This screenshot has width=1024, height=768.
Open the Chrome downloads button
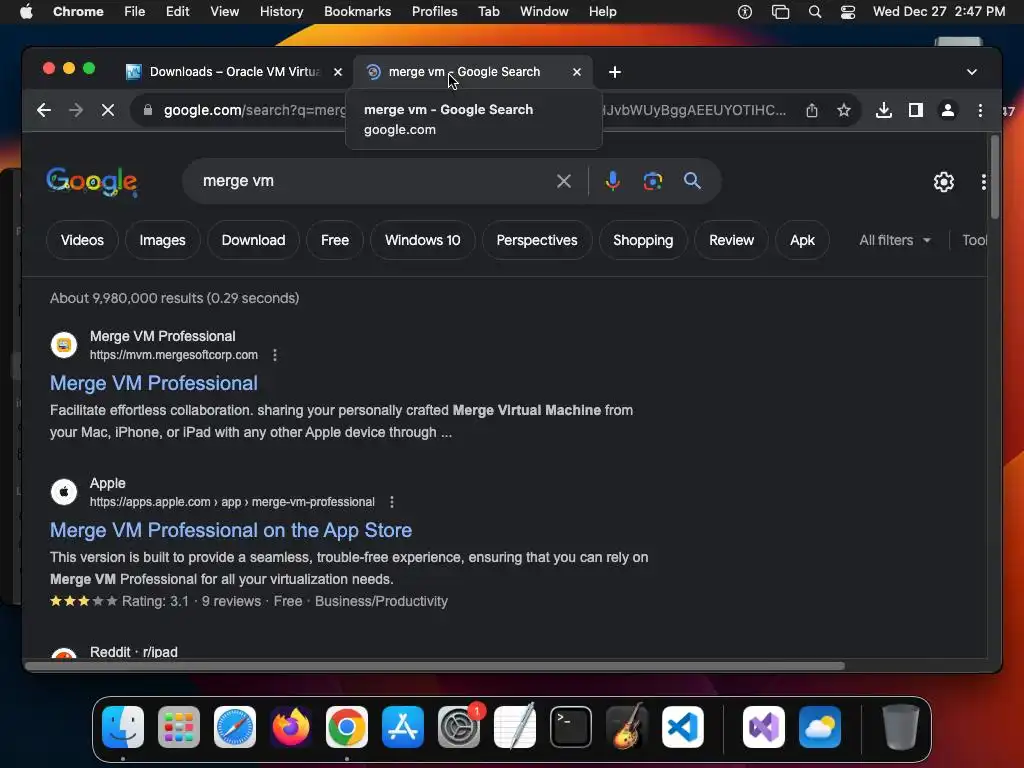(x=884, y=110)
